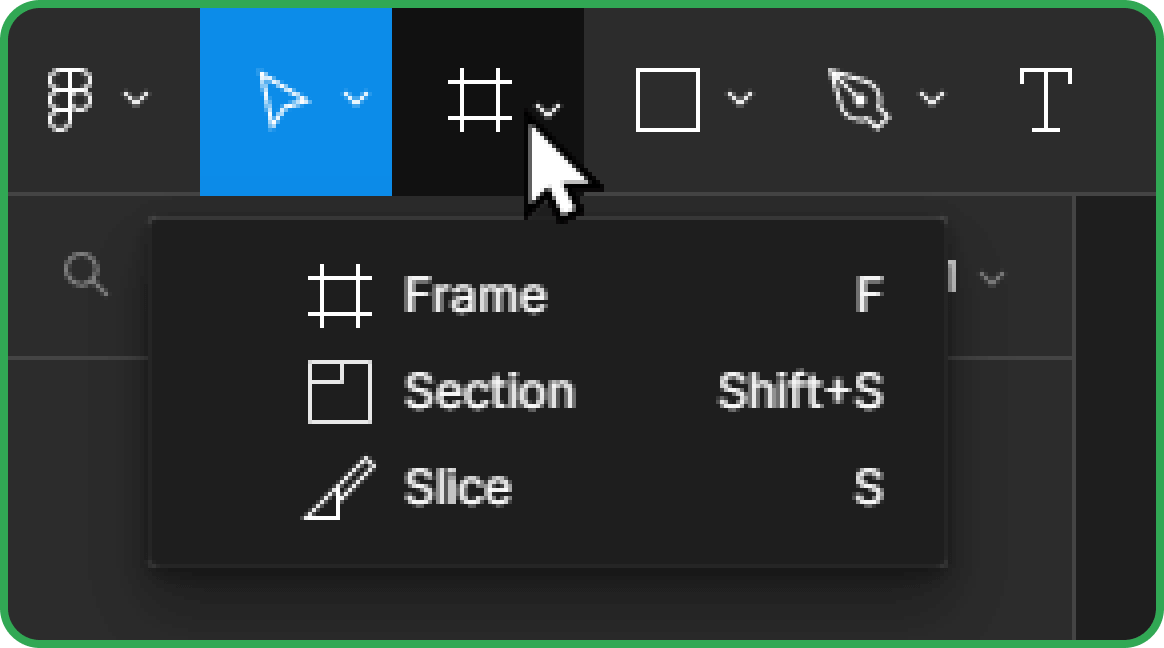Expand the Move tools chevron
1164x648 pixels.
coord(356,98)
